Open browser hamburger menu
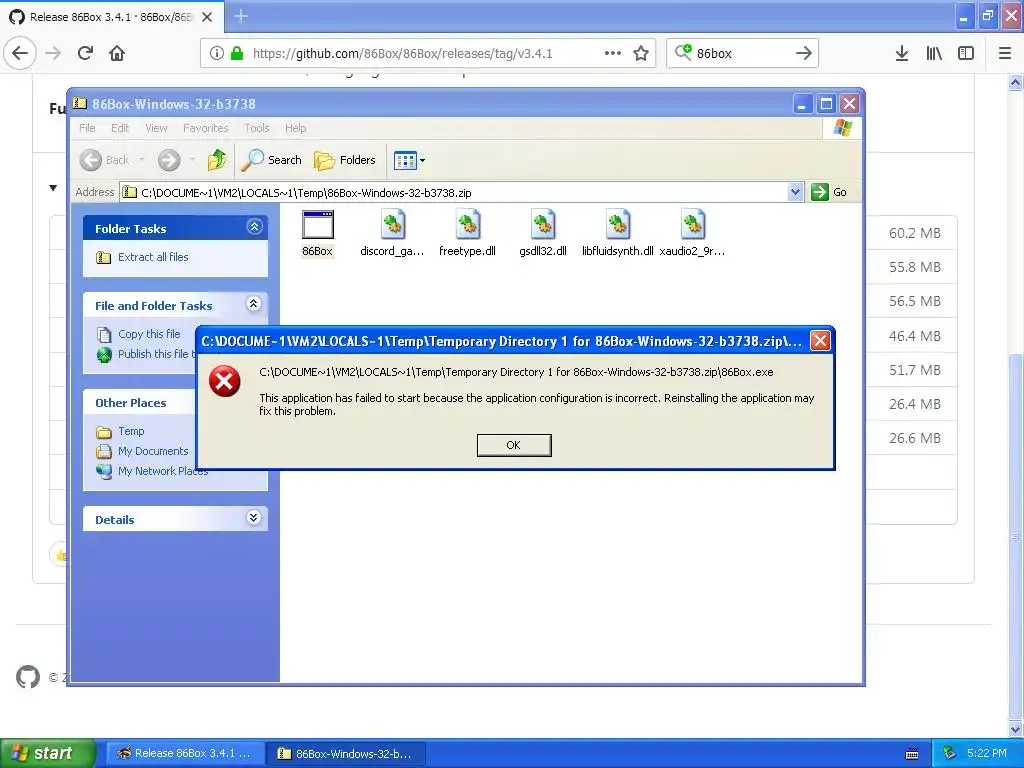 1005,53
